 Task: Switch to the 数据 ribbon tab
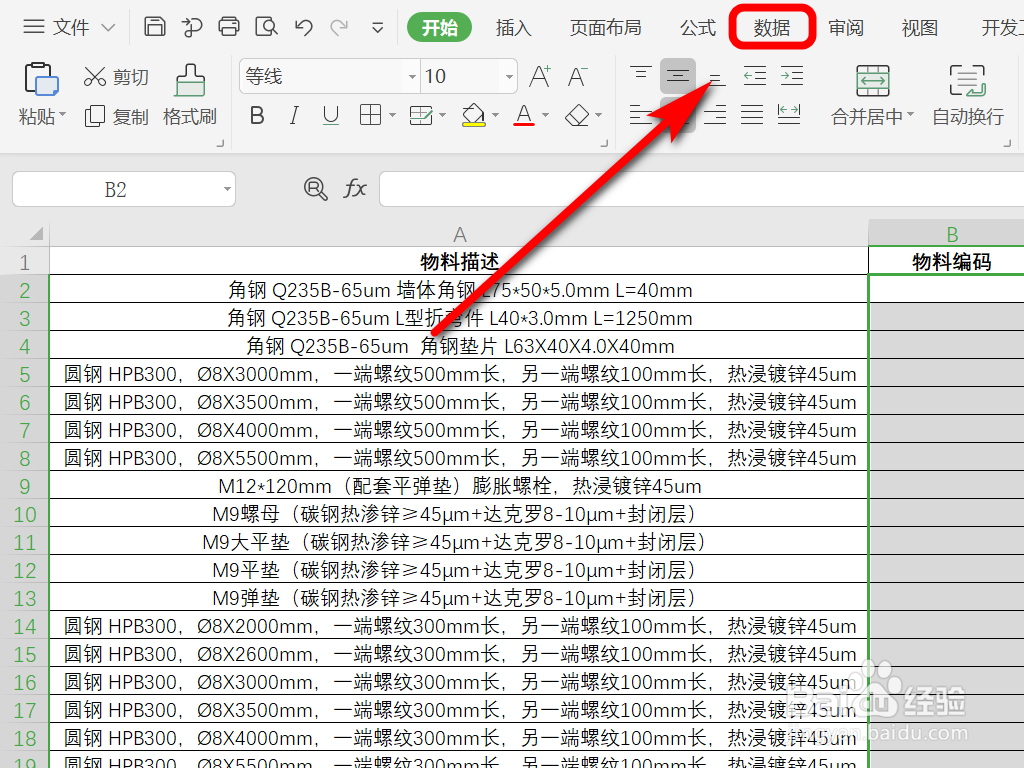(772, 27)
